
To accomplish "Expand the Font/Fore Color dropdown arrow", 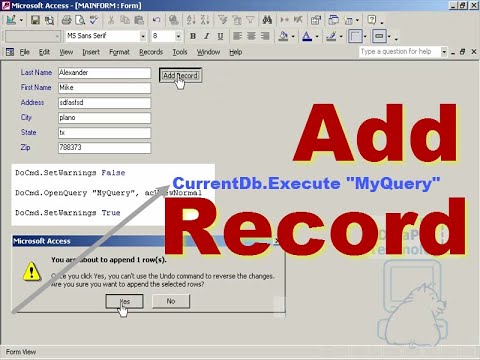I will (317, 36).
